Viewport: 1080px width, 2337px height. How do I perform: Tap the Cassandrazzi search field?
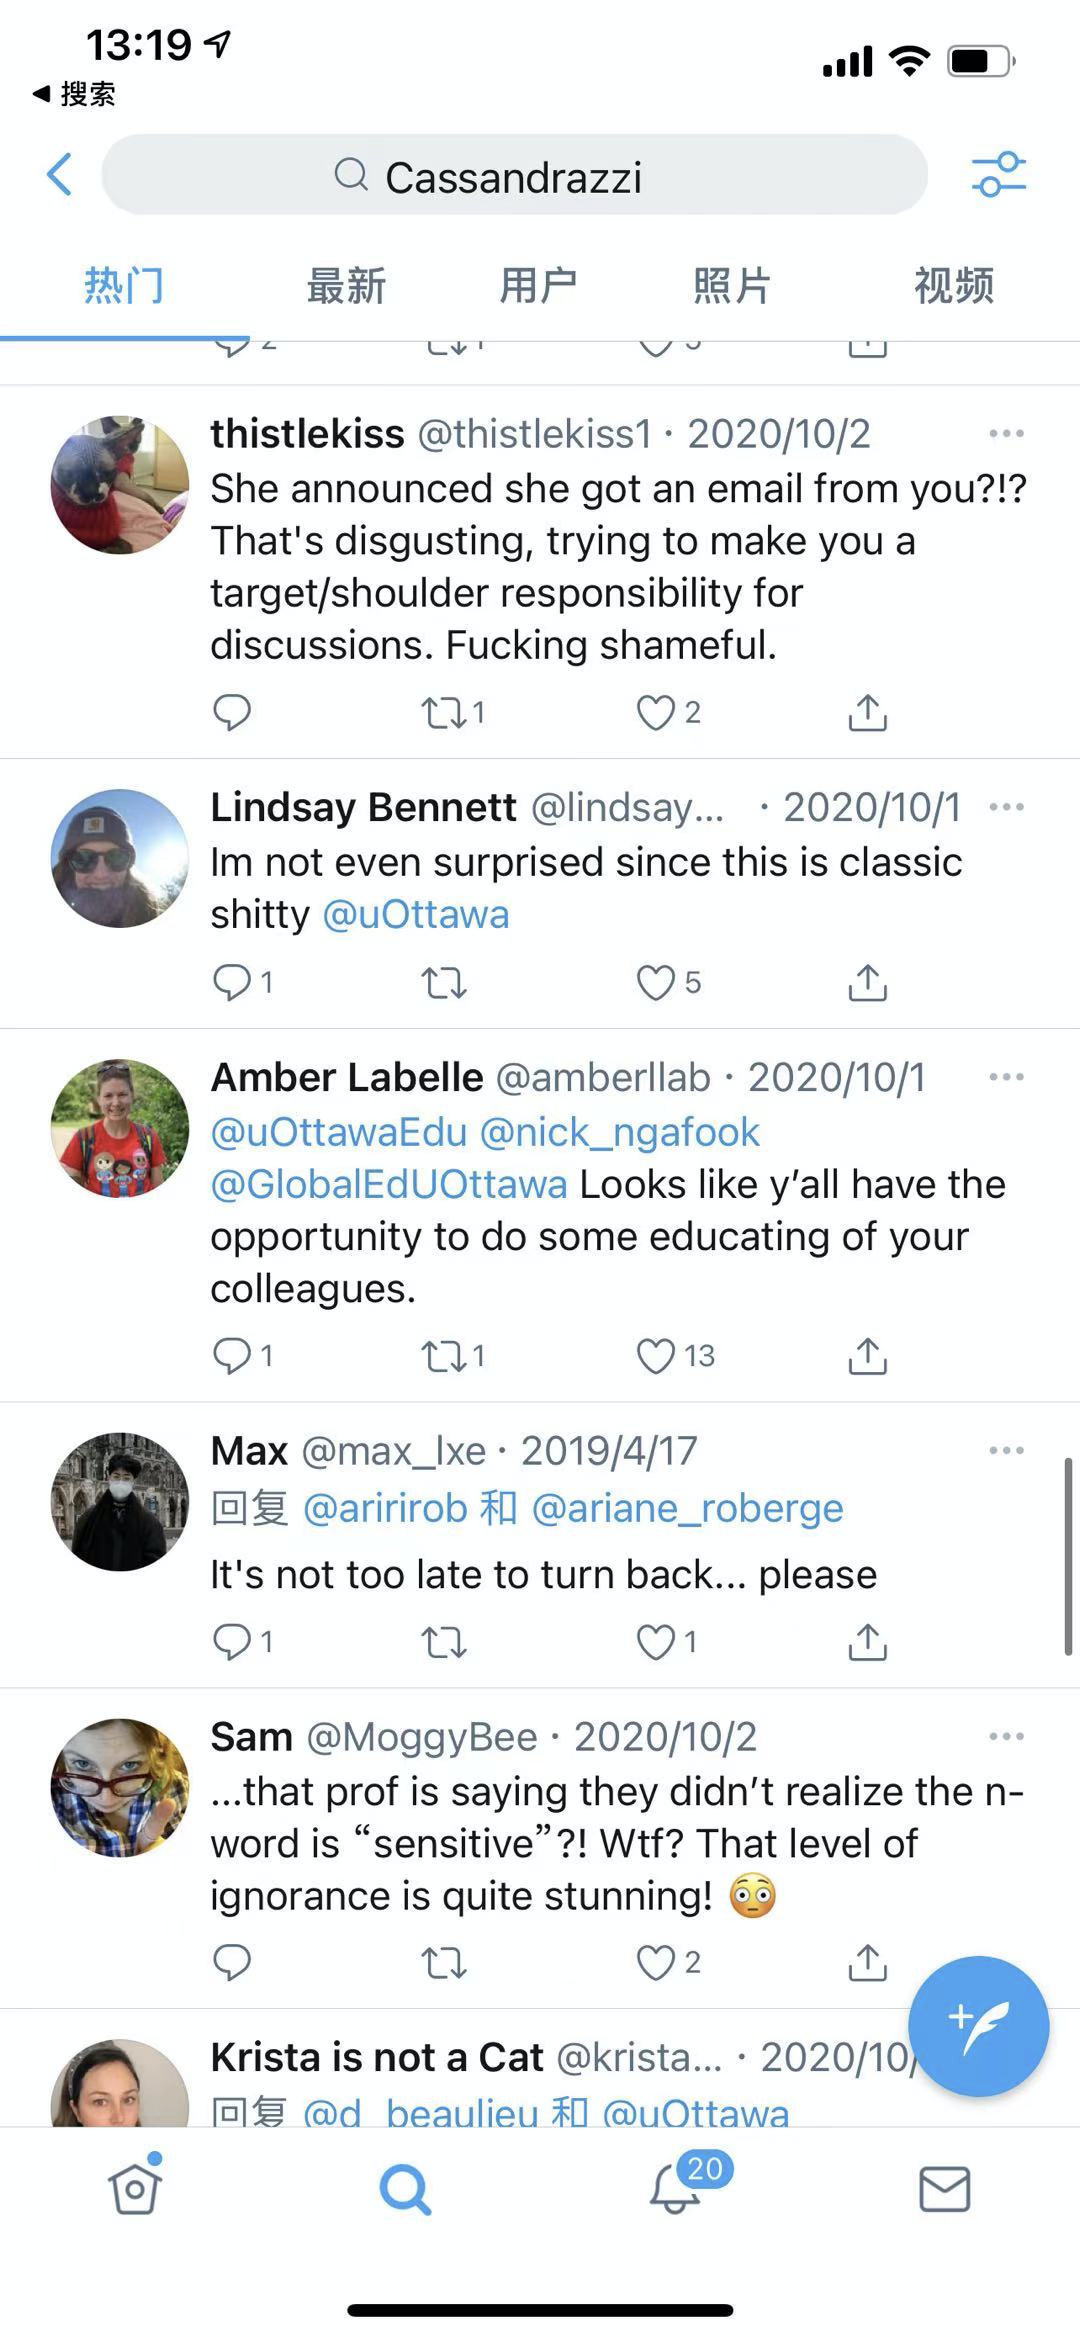[514, 176]
